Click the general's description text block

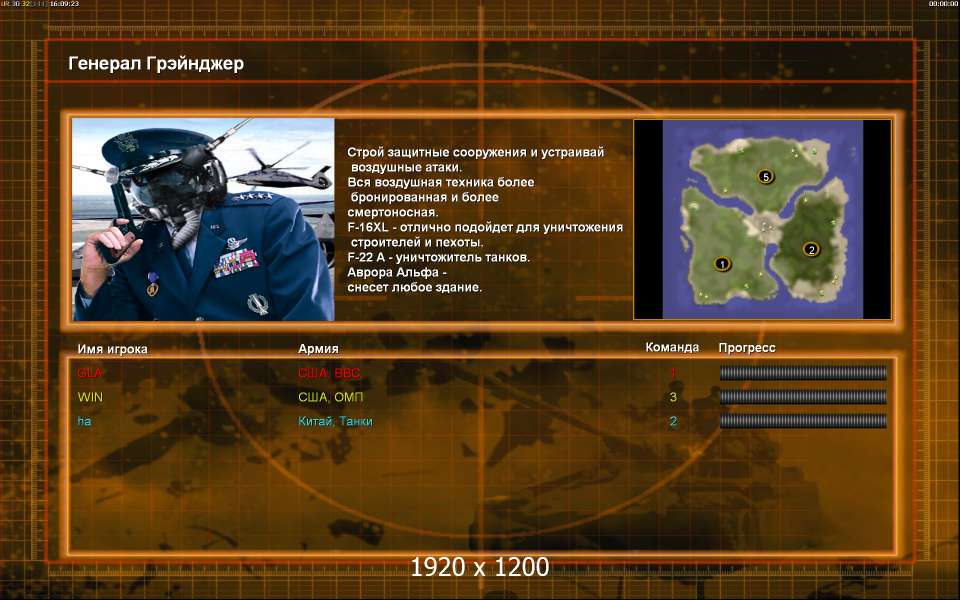tap(485, 219)
